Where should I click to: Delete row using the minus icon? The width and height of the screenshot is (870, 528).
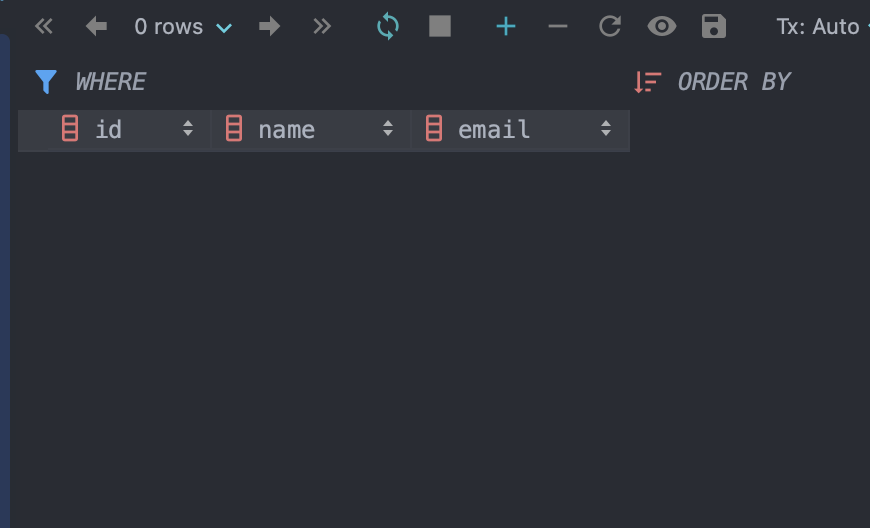(558, 27)
